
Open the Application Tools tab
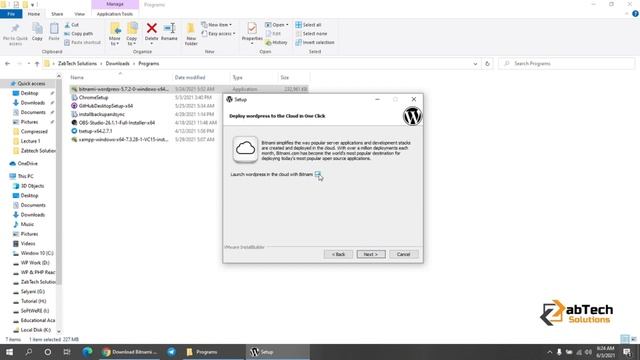pos(115,14)
